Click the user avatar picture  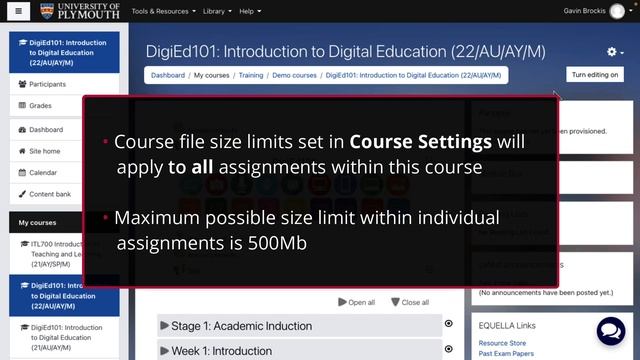click(617, 11)
